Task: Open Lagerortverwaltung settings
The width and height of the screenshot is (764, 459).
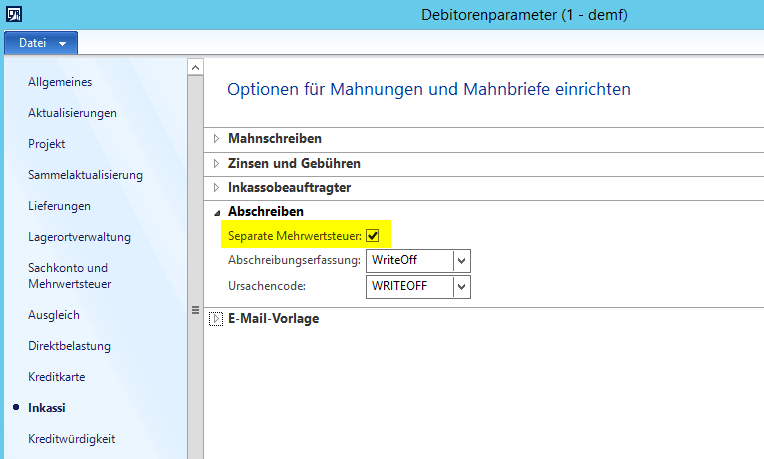Action: coord(79,237)
